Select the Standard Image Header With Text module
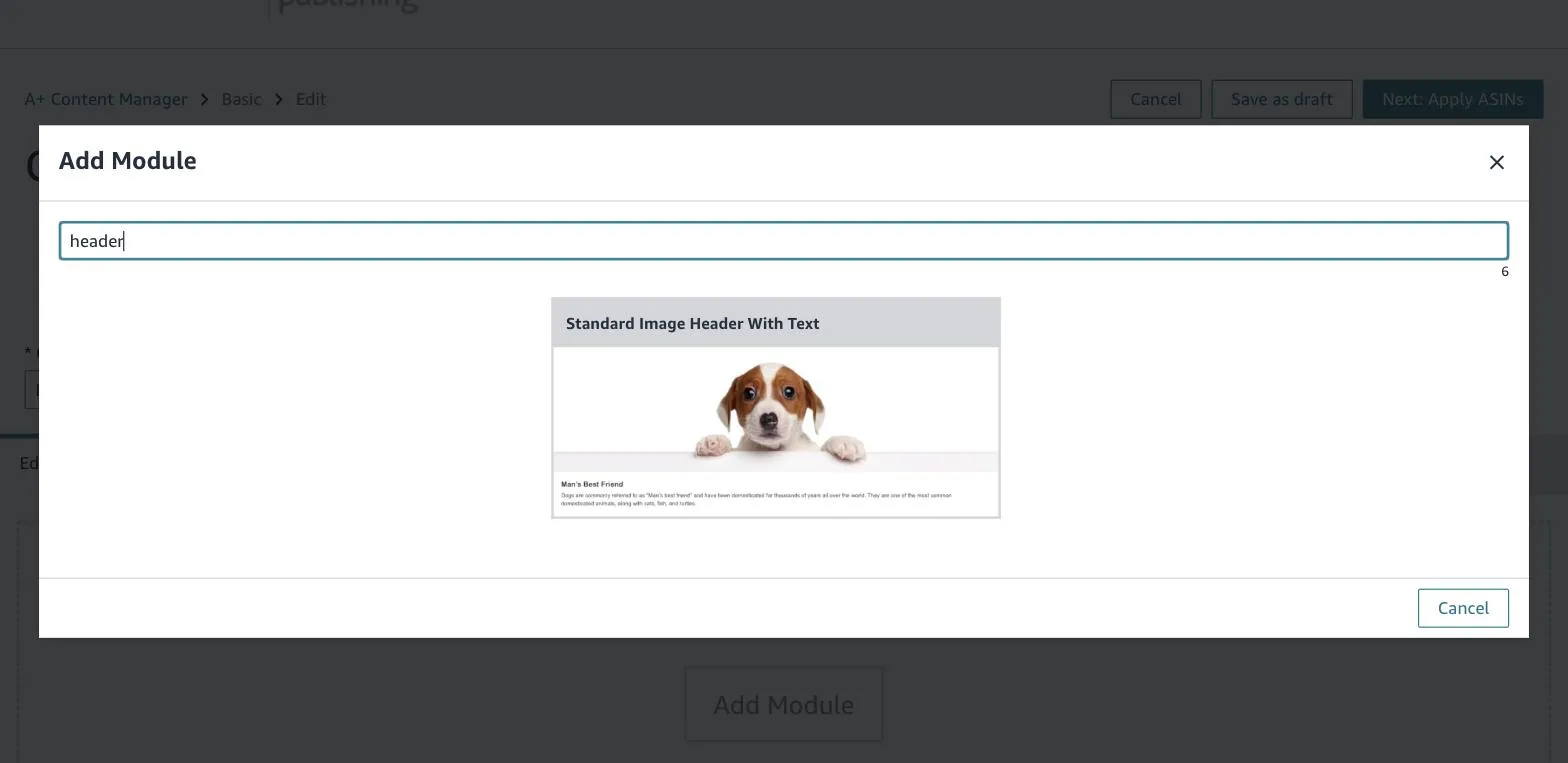 [x=776, y=408]
